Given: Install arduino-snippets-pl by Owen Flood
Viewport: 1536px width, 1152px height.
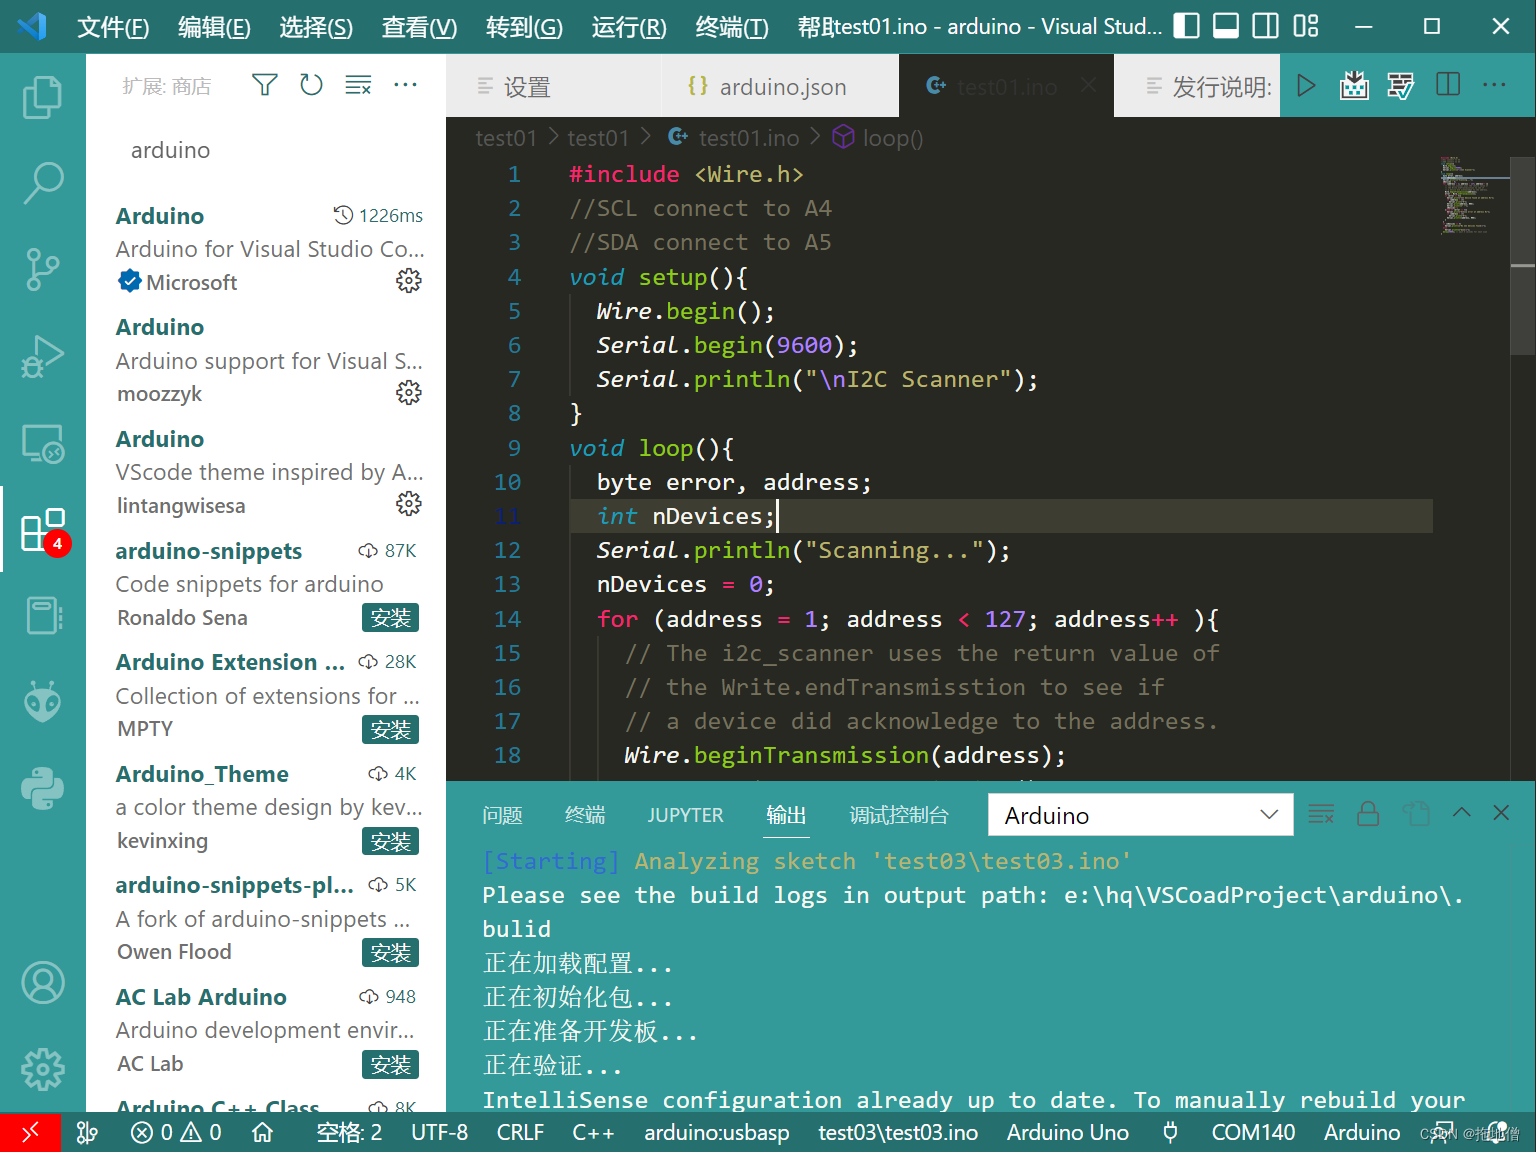Looking at the screenshot, I should click(390, 953).
